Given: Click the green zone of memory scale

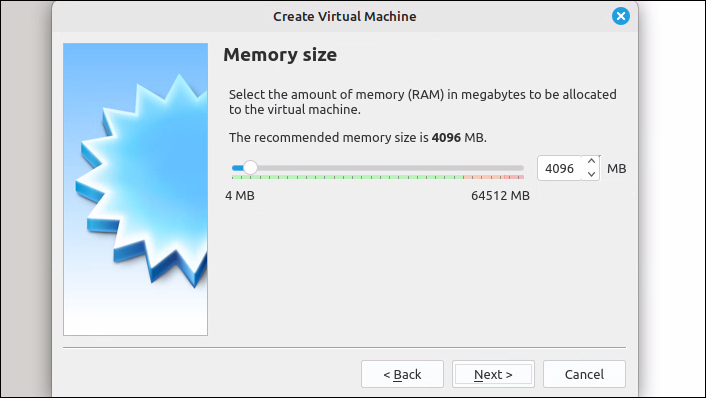Looking at the screenshot, I should pyautogui.click(x=348, y=177).
